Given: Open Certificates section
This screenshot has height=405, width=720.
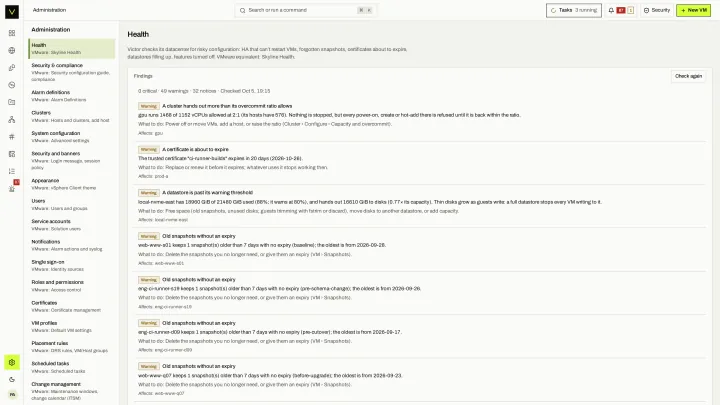Looking at the screenshot, I should point(72,306).
